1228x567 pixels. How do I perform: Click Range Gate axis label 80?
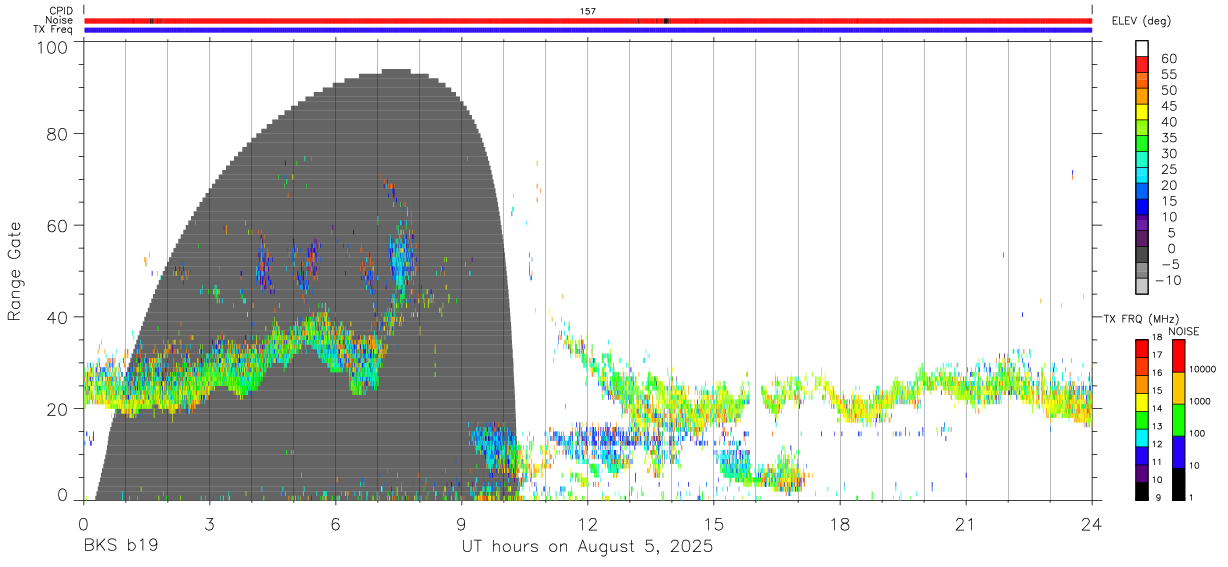pos(59,134)
